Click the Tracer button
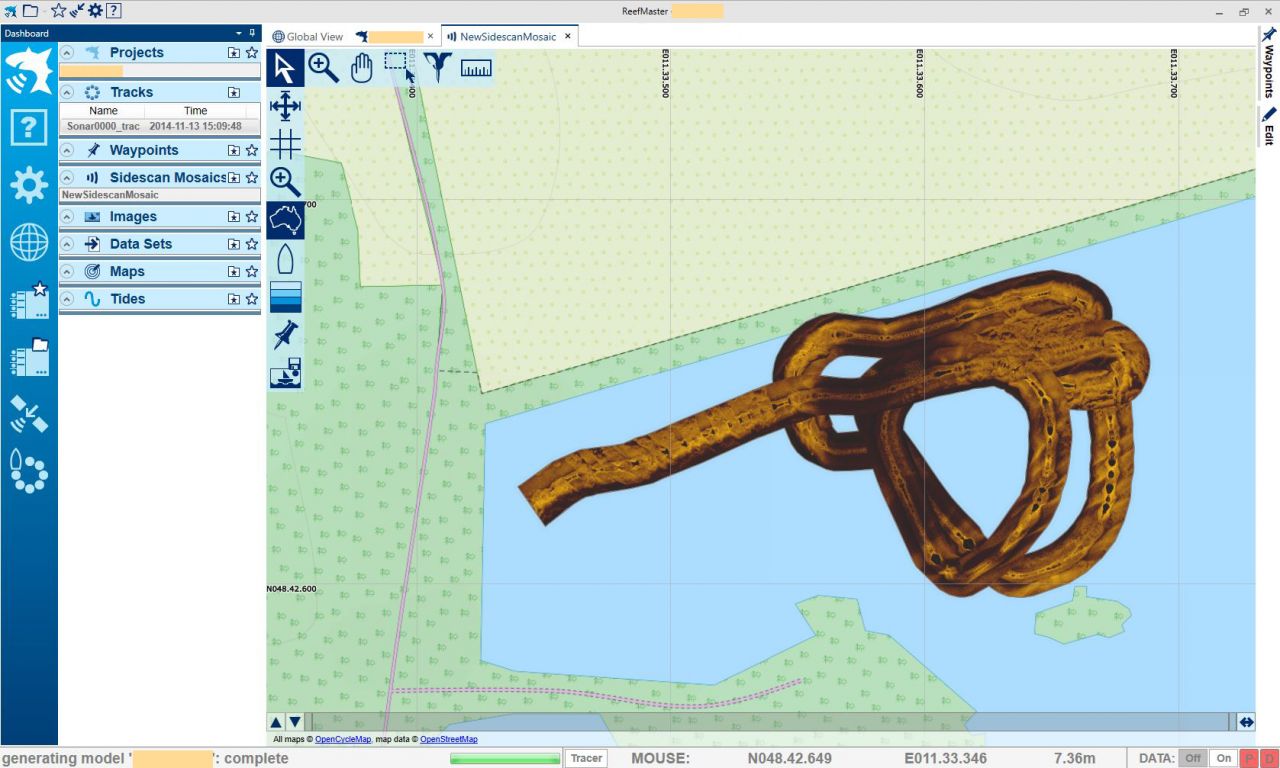The image size is (1280, 768). (586, 758)
